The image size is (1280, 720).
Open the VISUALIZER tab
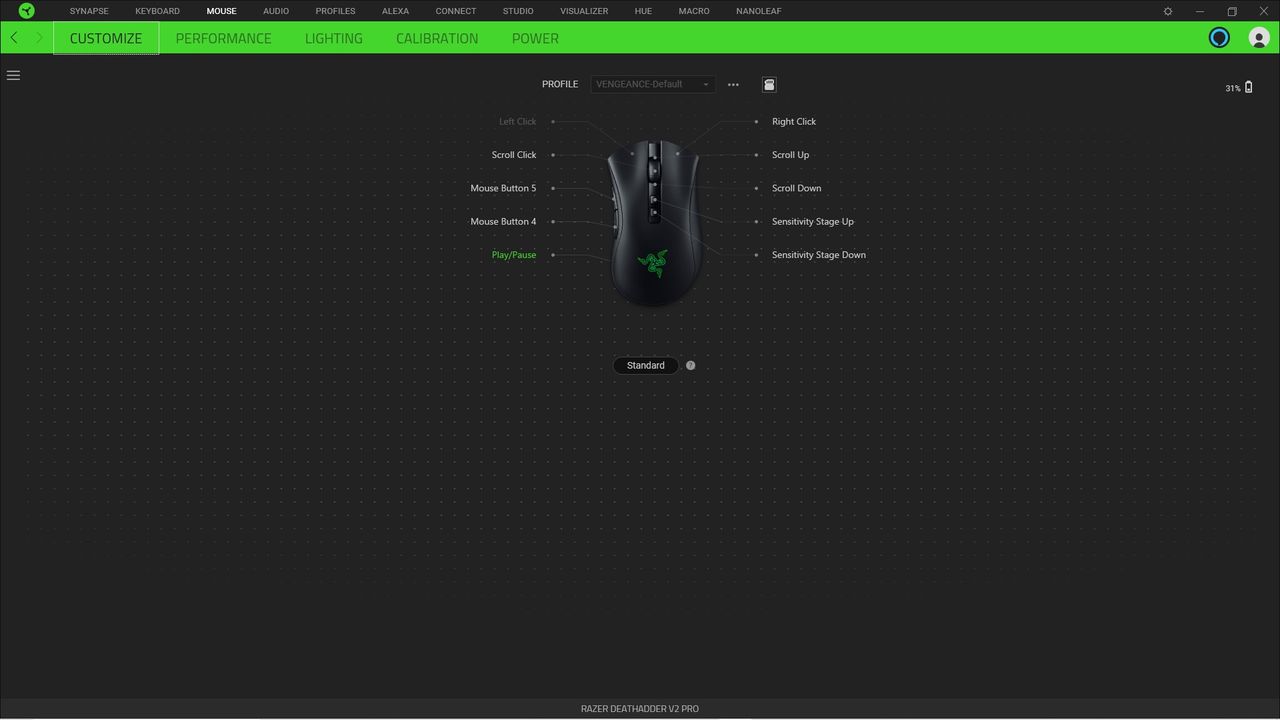tap(584, 11)
